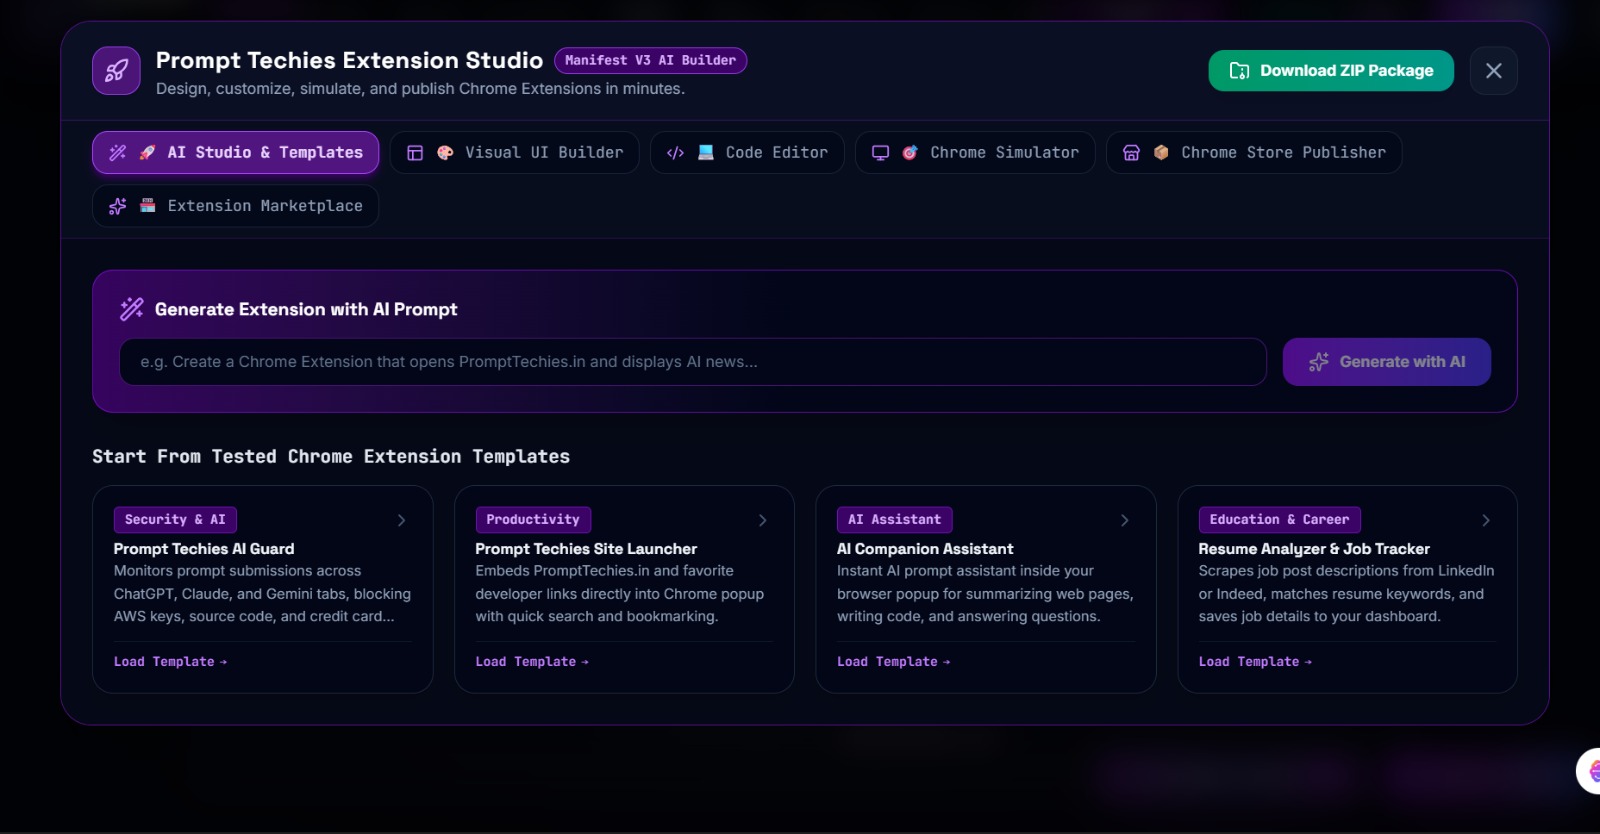1600x834 pixels.
Task: Go to Chrome Store Publisher tab
Action: point(1254,153)
